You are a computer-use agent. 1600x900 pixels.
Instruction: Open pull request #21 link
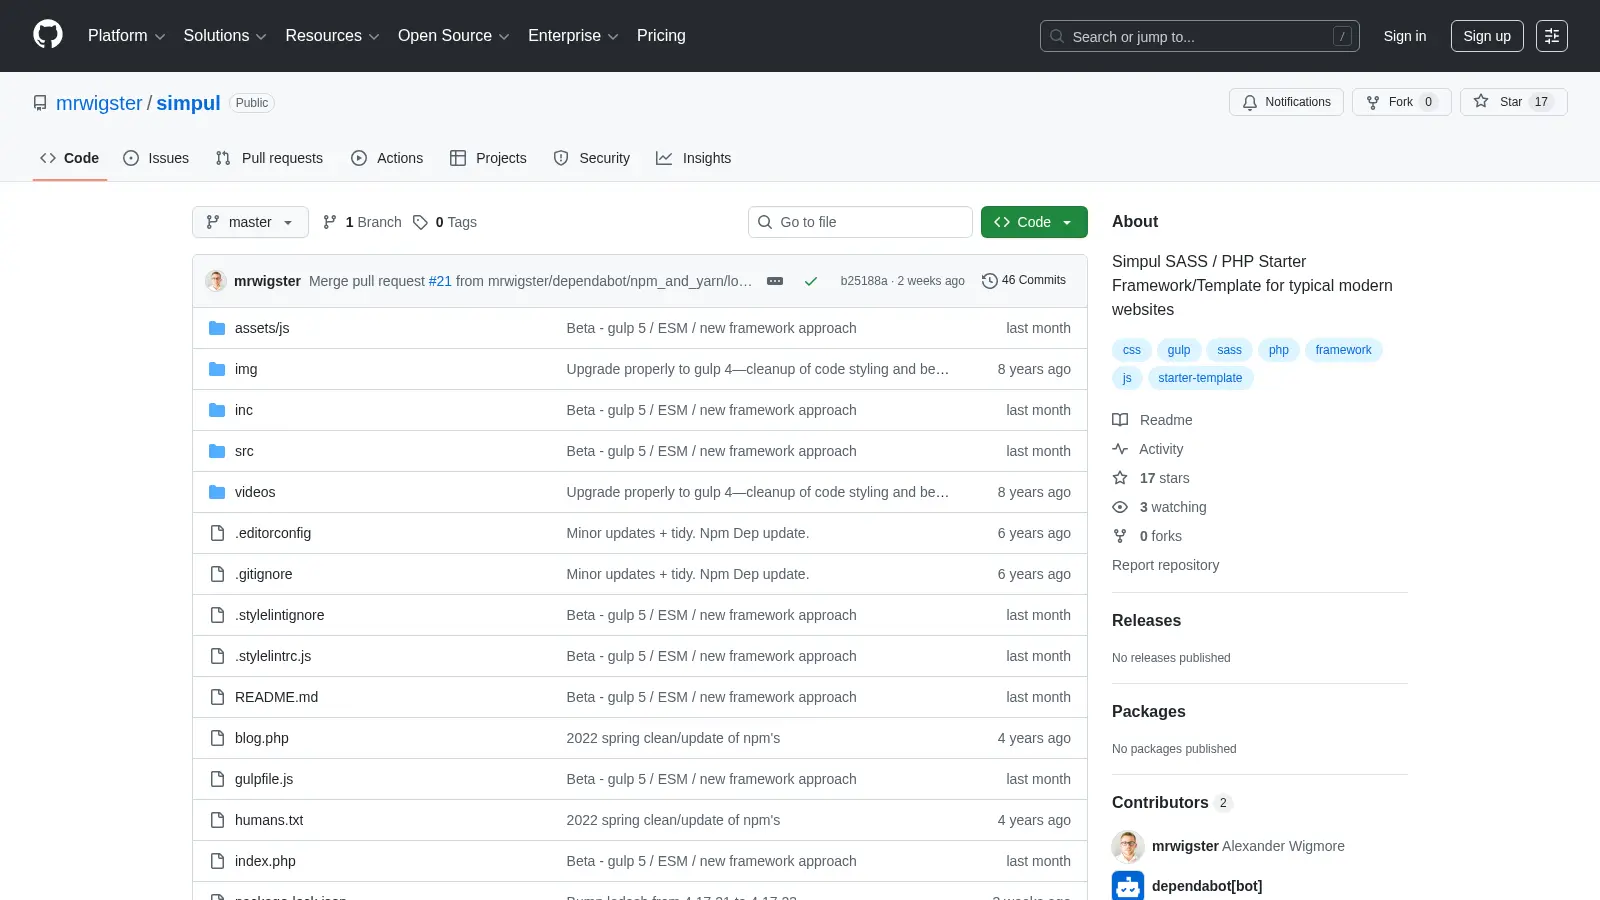pyautogui.click(x=440, y=281)
